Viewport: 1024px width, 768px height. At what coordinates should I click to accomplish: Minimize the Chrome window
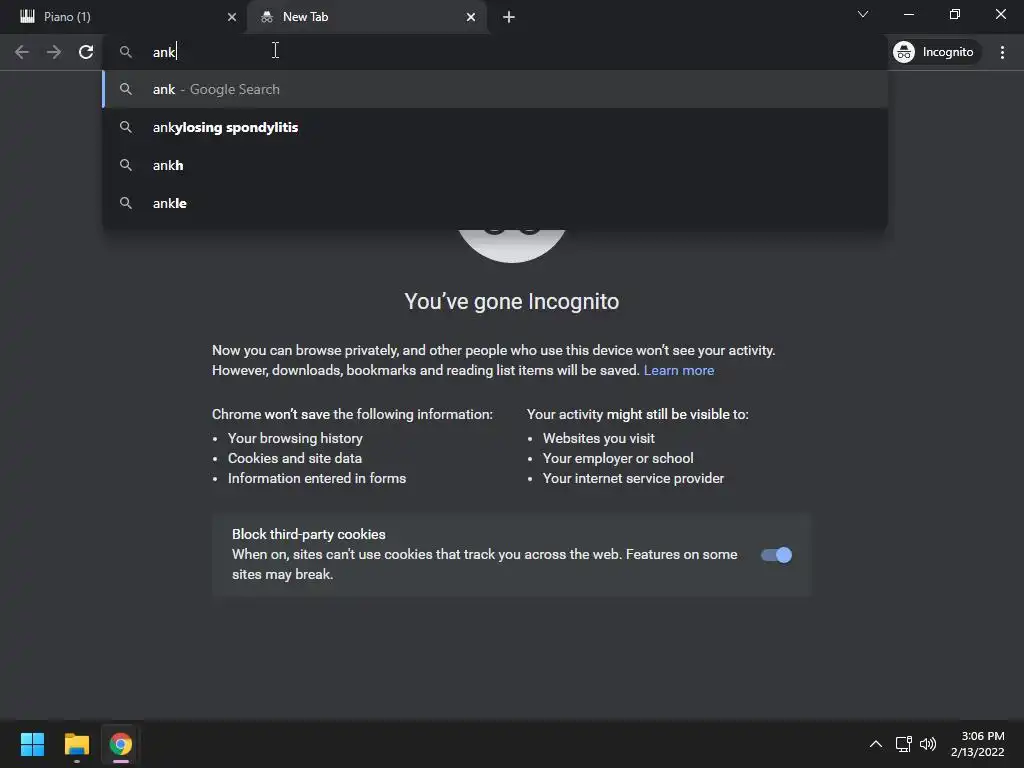(x=908, y=14)
